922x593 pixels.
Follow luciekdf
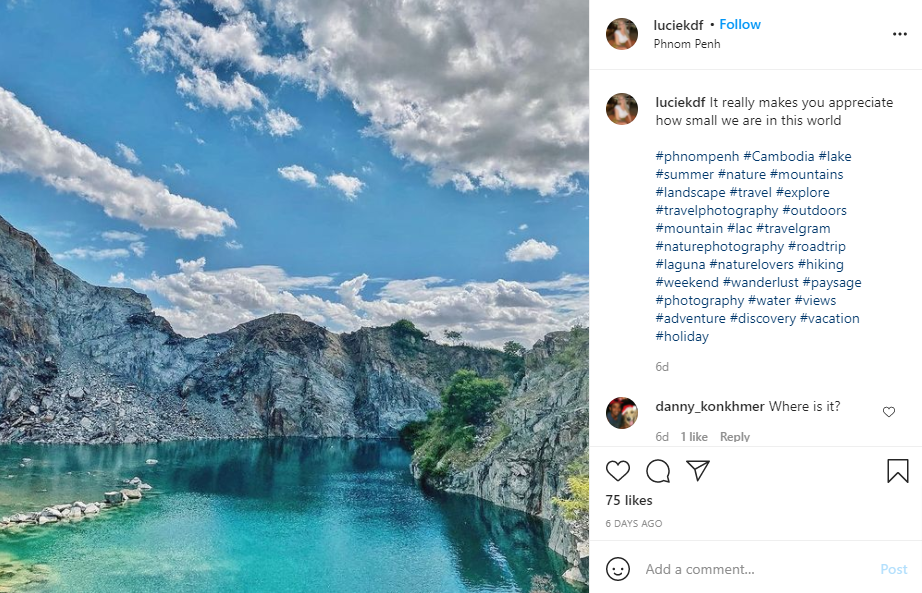coord(740,24)
